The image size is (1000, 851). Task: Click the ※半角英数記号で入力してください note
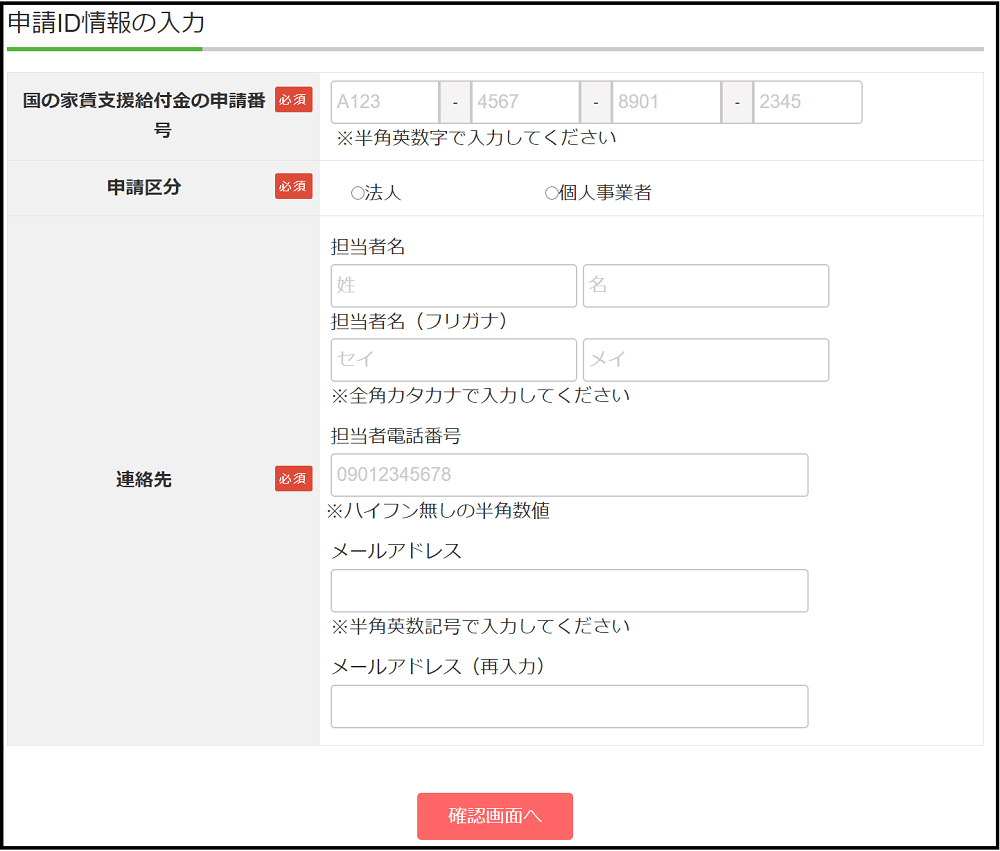480,626
